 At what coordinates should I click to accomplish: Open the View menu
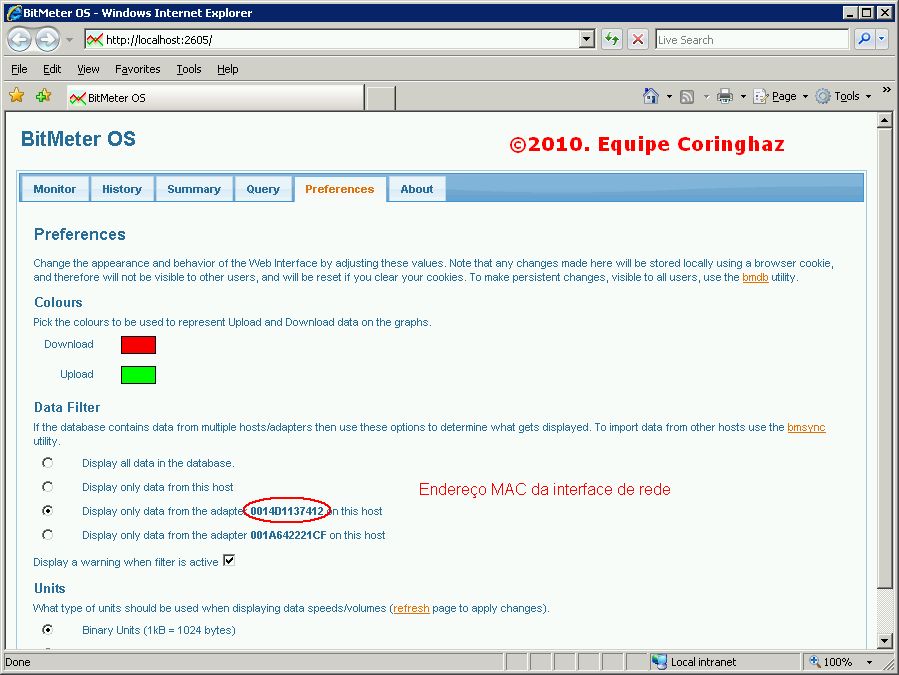tap(88, 69)
